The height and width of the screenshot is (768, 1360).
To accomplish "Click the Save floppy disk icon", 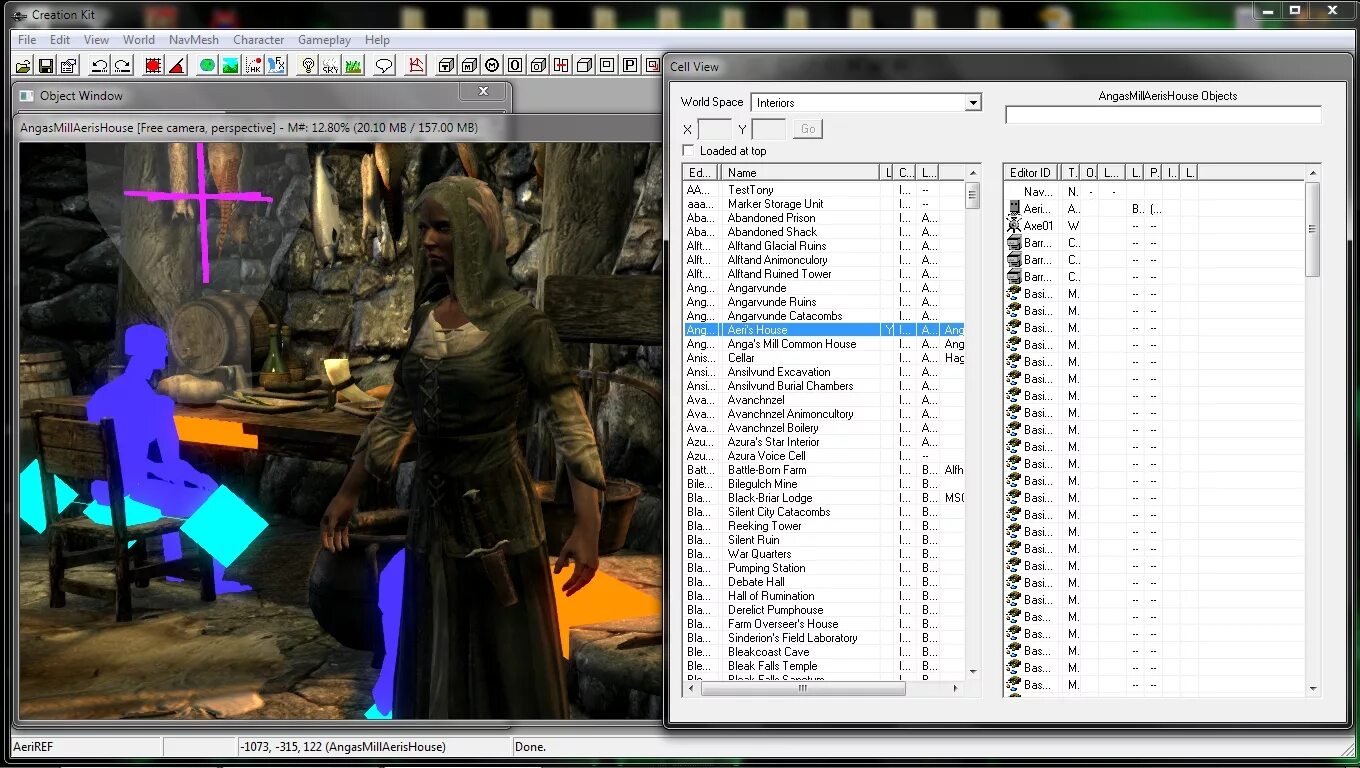I will 46,66.
